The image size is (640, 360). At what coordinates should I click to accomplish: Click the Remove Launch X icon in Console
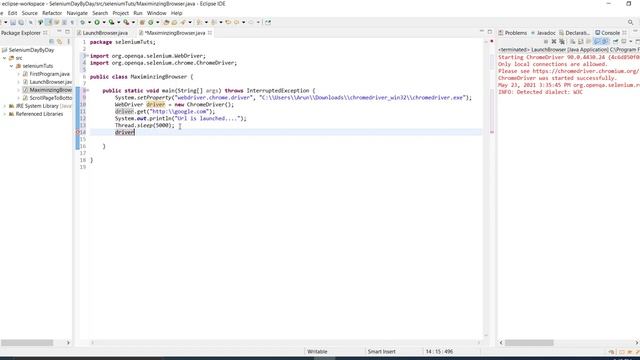[x=554, y=41]
